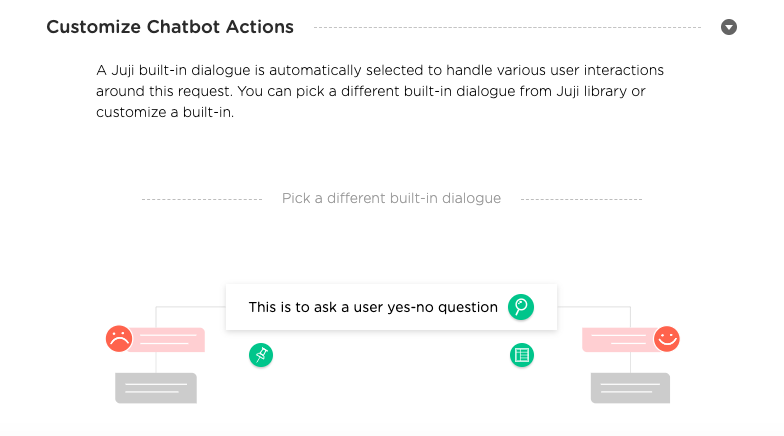Click "customize a built-in." phrase in the description

pyautogui.click(x=165, y=112)
